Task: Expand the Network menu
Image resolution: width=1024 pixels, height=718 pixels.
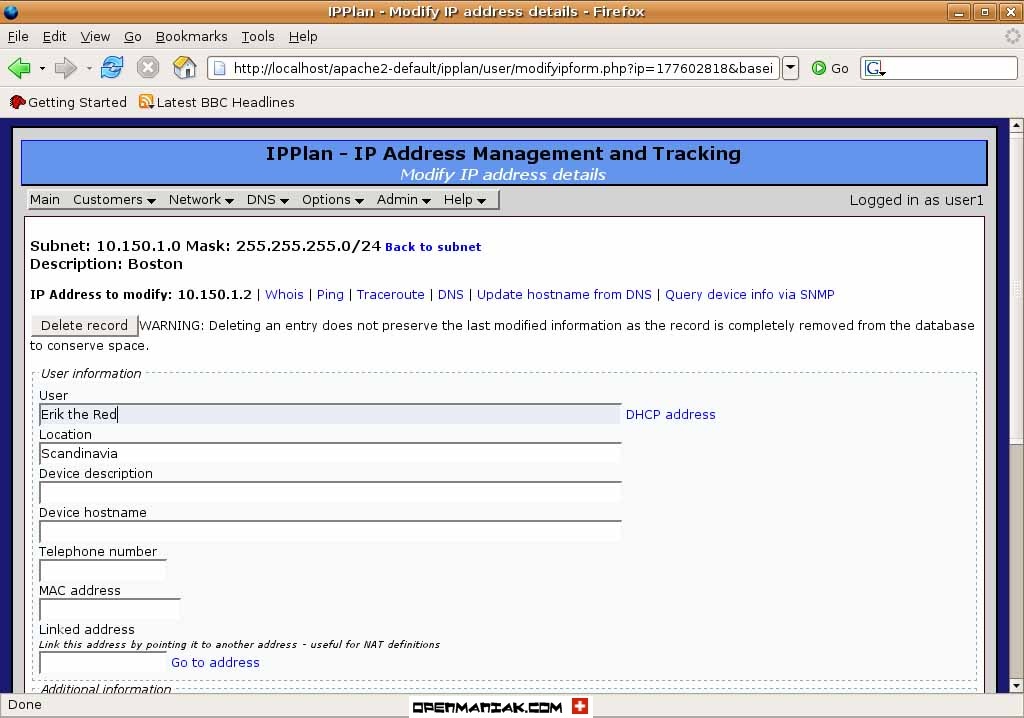Action: click(x=201, y=200)
